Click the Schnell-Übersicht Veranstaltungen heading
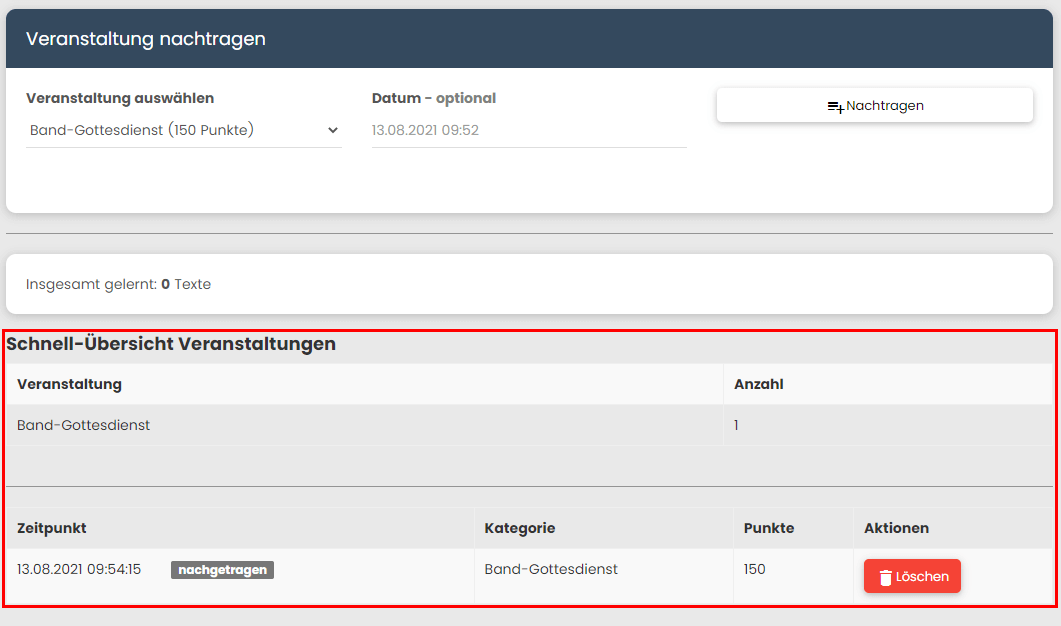The width and height of the screenshot is (1061, 626). tap(171, 344)
